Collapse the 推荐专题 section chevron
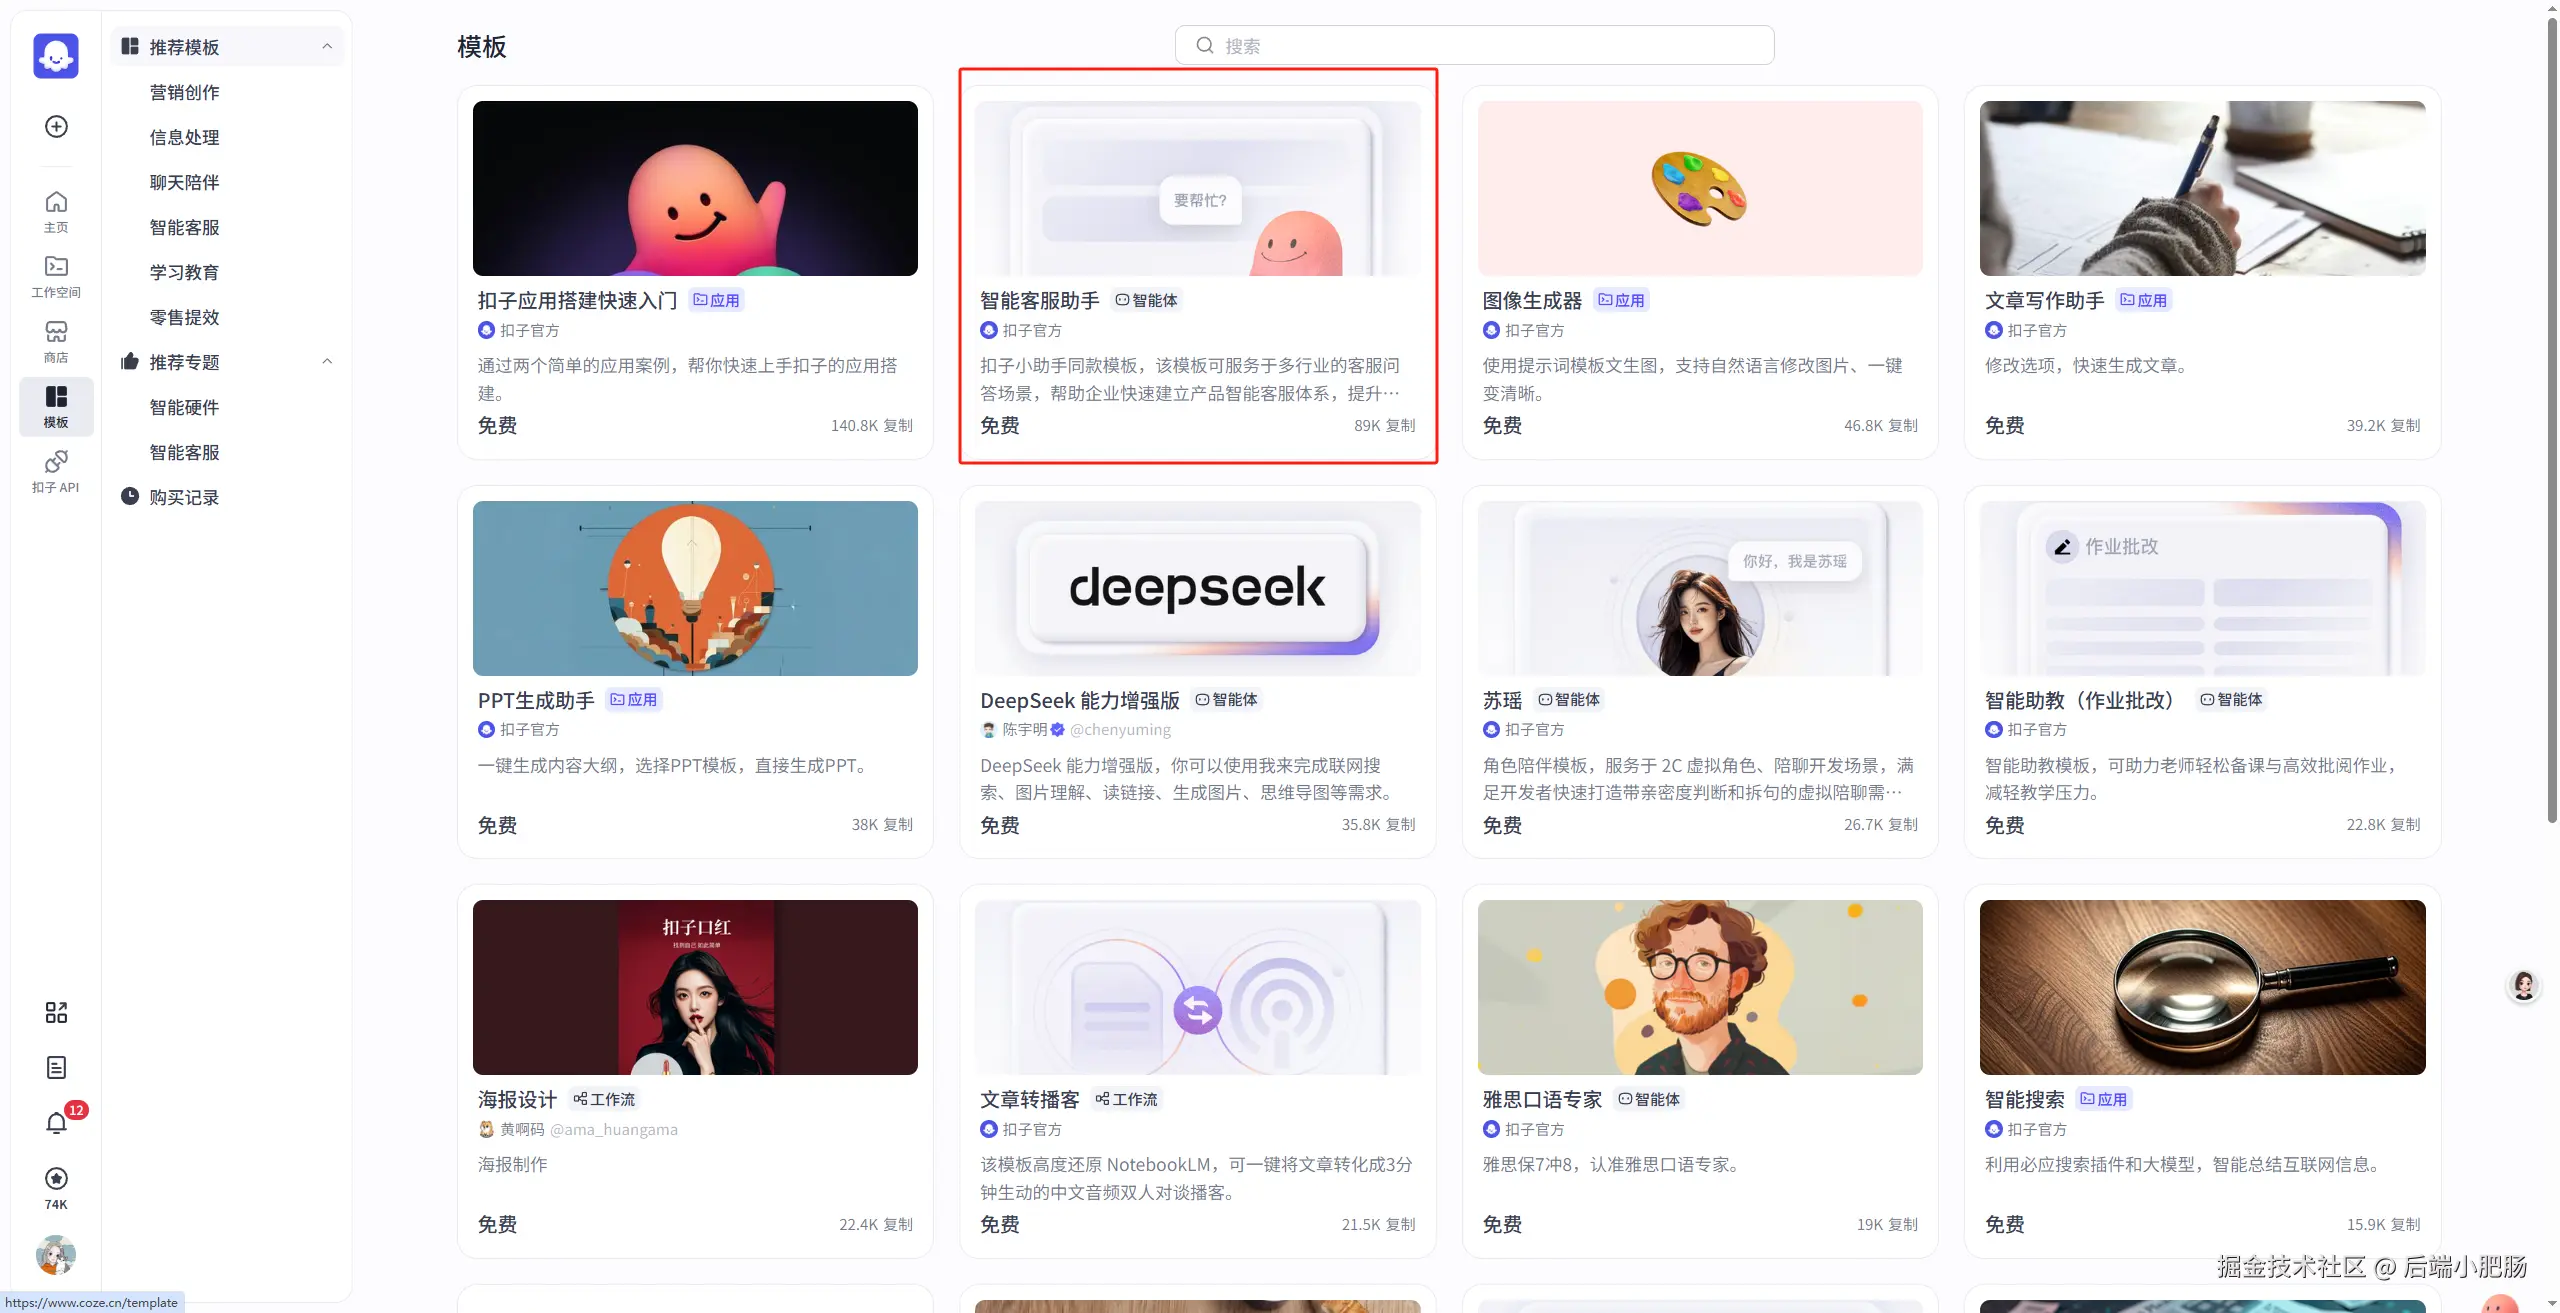Viewport: 2560px width, 1313px height. tap(327, 361)
